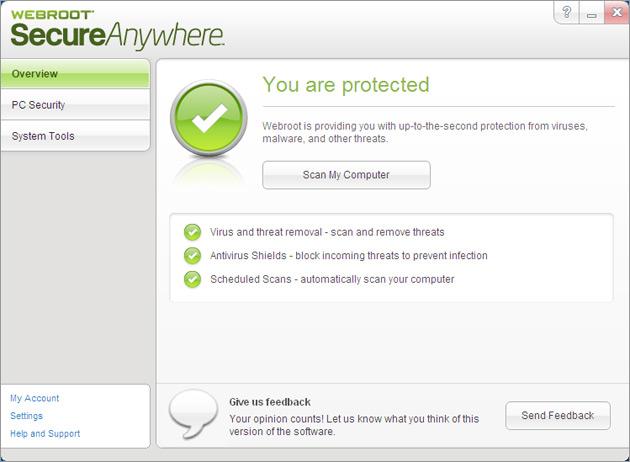630x462 pixels.
Task: Click the Send Feedback button
Action: point(558,415)
